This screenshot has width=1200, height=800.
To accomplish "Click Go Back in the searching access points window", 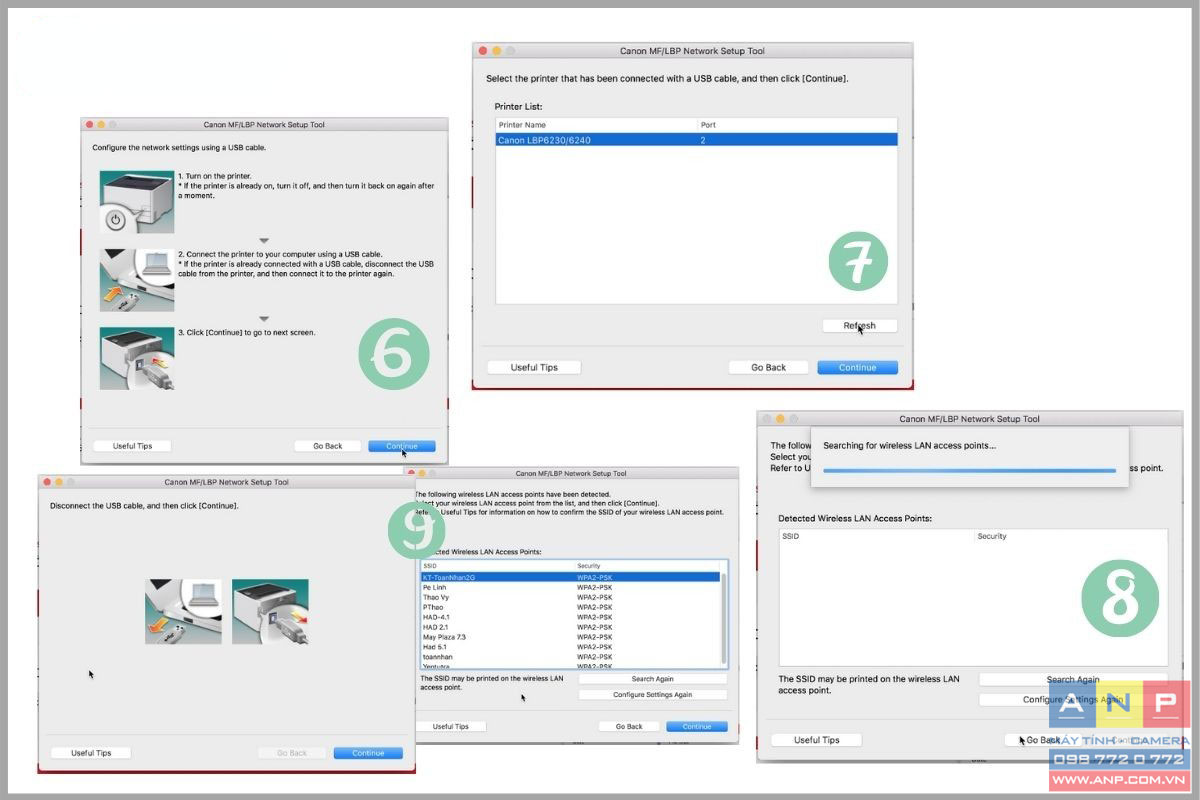I will [x=1043, y=740].
